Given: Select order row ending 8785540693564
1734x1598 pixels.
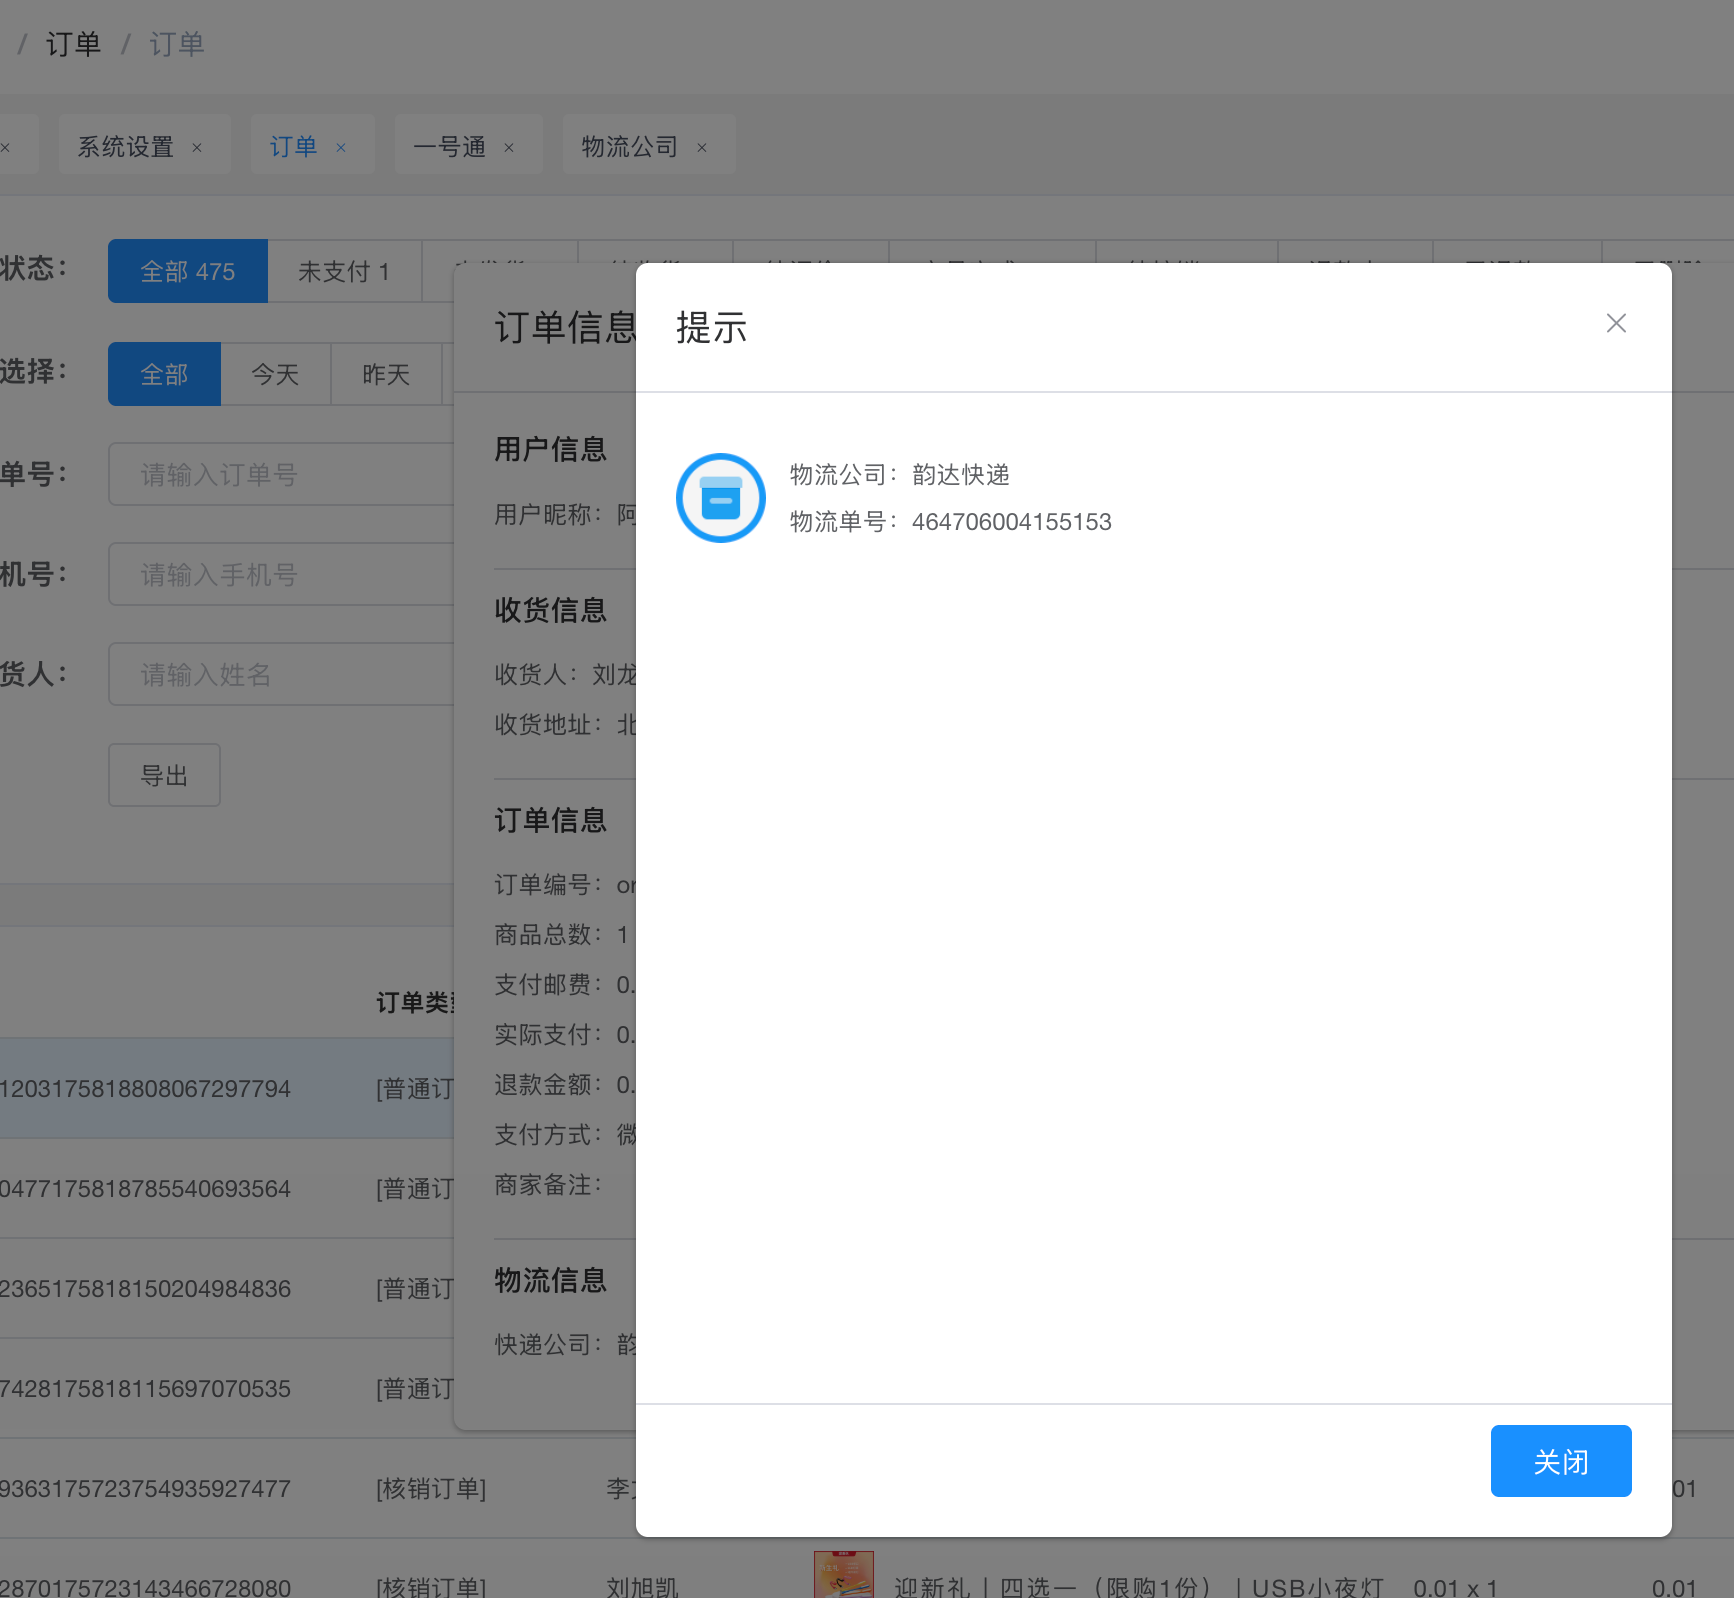Looking at the screenshot, I should 227,1188.
